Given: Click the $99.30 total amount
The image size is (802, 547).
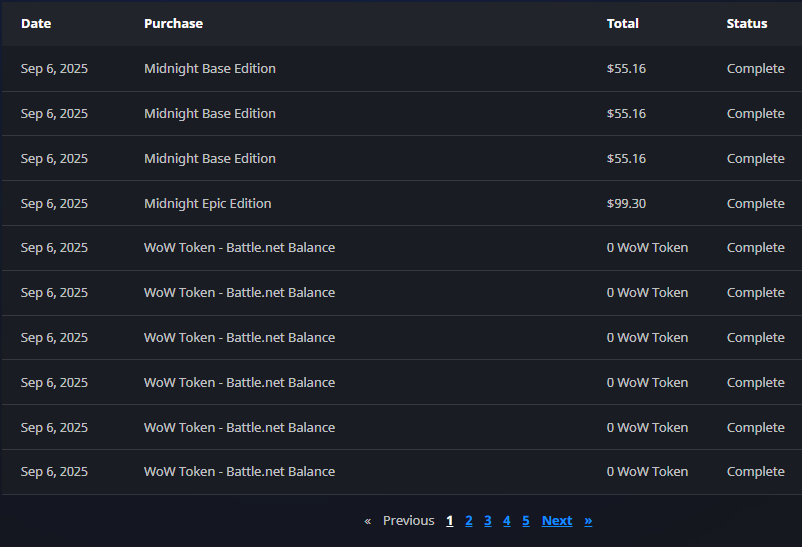Looking at the screenshot, I should point(626,203).
